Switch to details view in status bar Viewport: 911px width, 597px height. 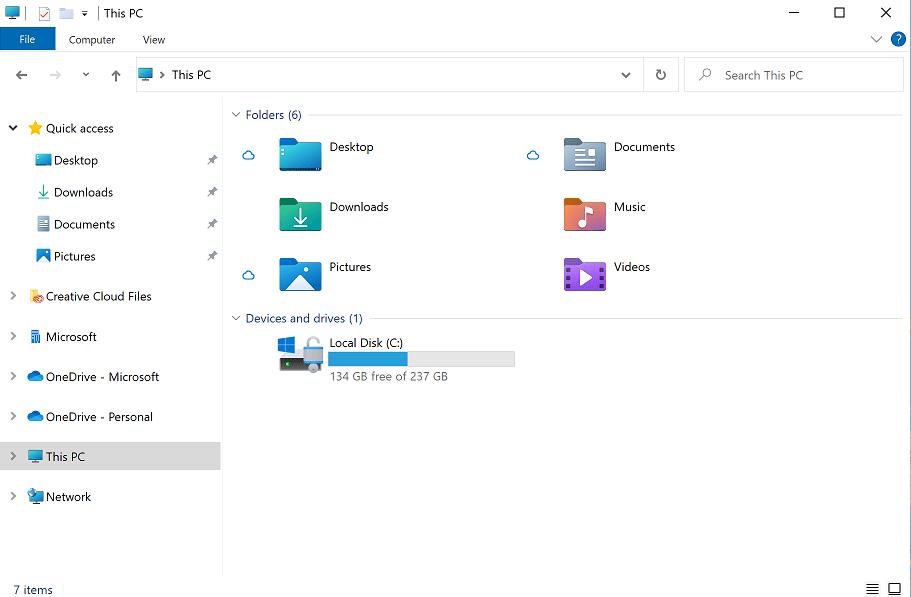pyautogui.click(x=872, y=589)
